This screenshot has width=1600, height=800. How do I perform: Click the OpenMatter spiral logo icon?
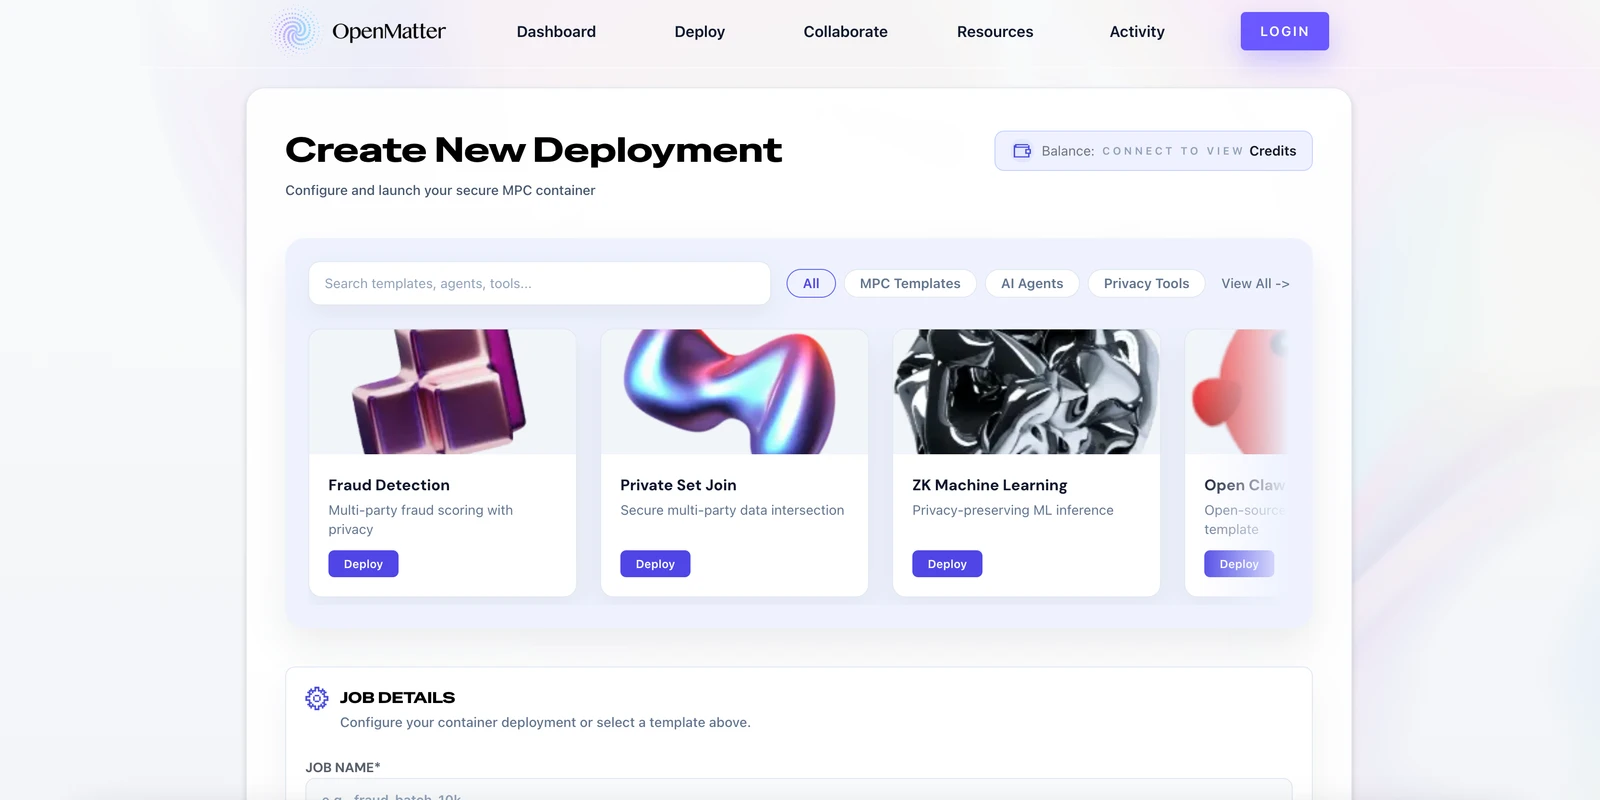tap(295, 31)
